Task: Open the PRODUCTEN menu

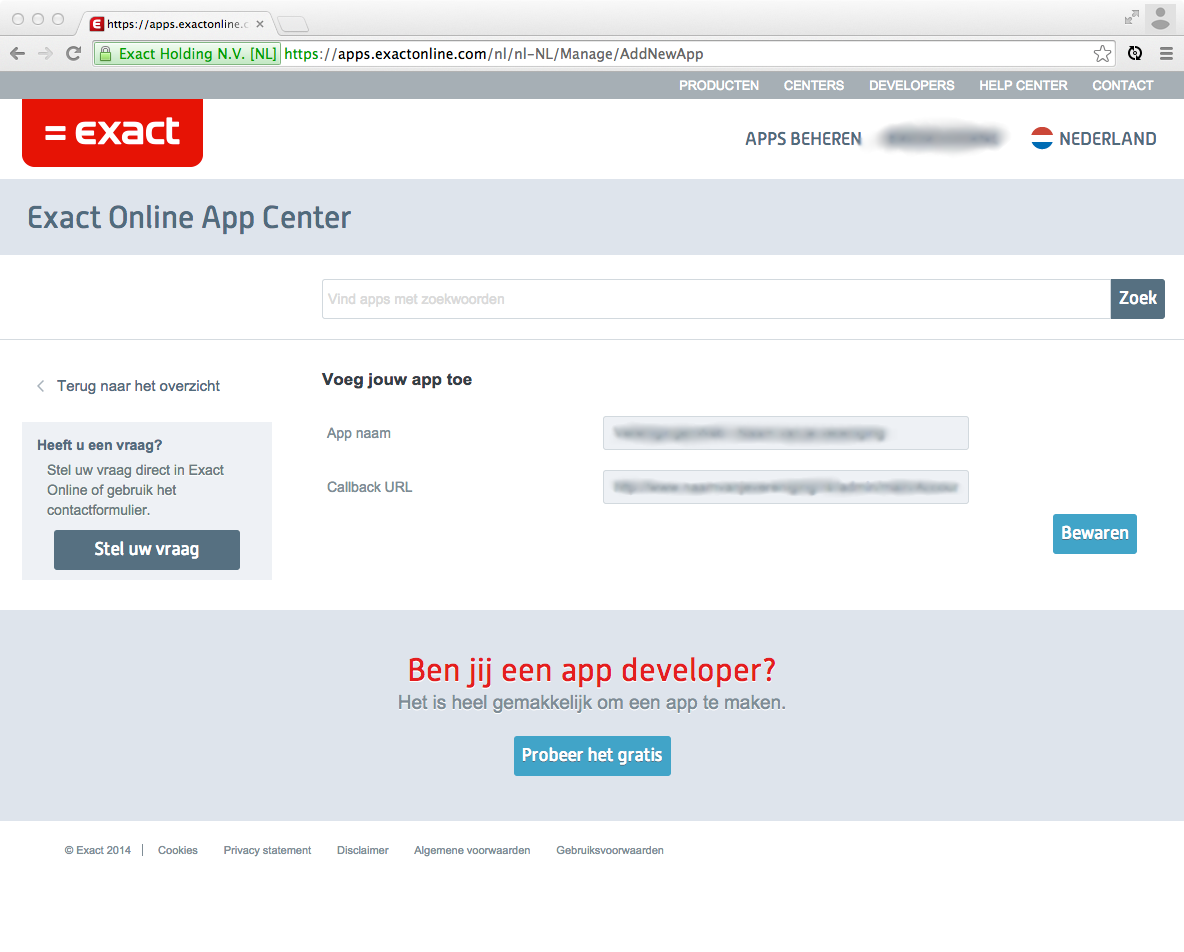Action: [718, 85]
